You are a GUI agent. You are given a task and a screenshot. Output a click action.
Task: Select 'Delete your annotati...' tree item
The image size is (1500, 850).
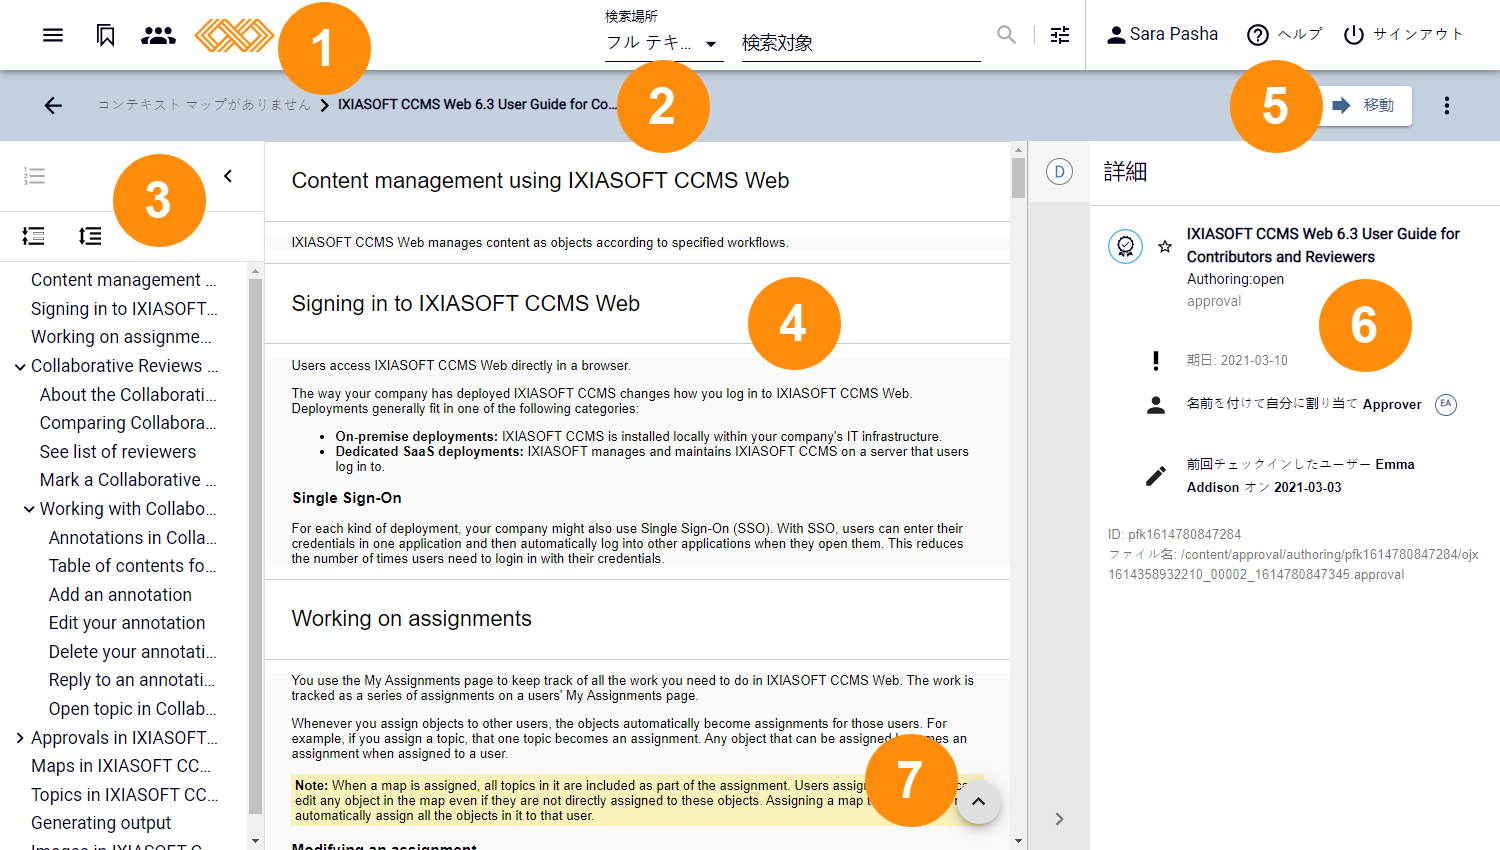coord(133,652)
